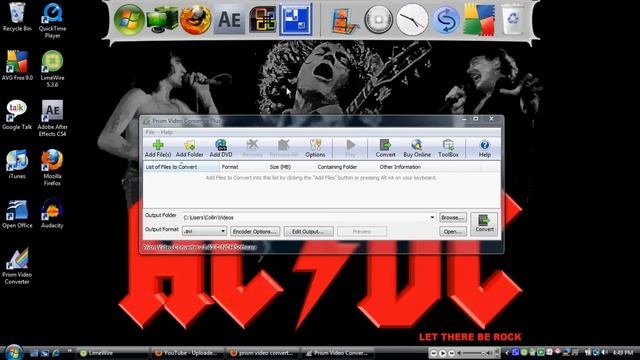Click the volume slider in the taskbar media toolbar
640x360 pixels.
click(x=474, y=353)
